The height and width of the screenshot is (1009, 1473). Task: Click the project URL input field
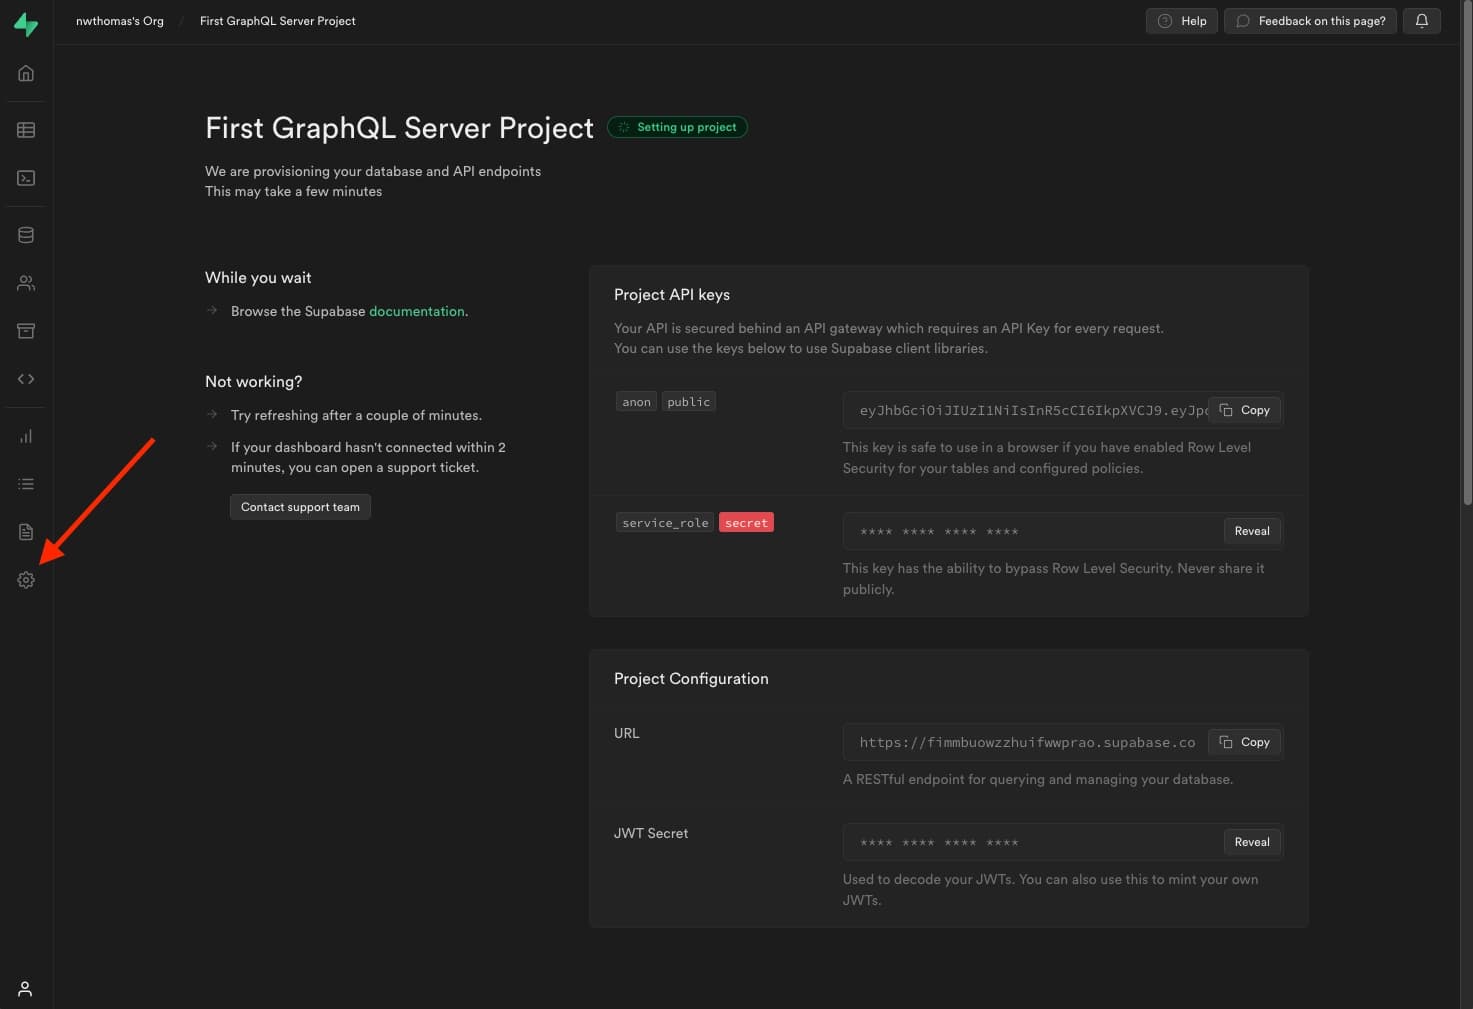[1026, 743]
